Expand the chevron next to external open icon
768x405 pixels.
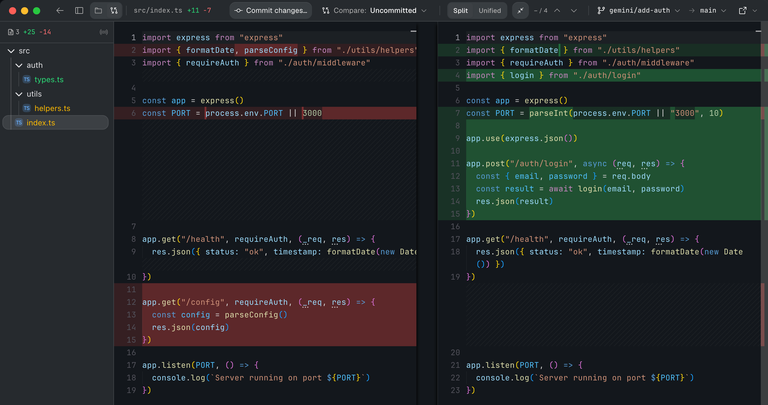coord(754,10)
